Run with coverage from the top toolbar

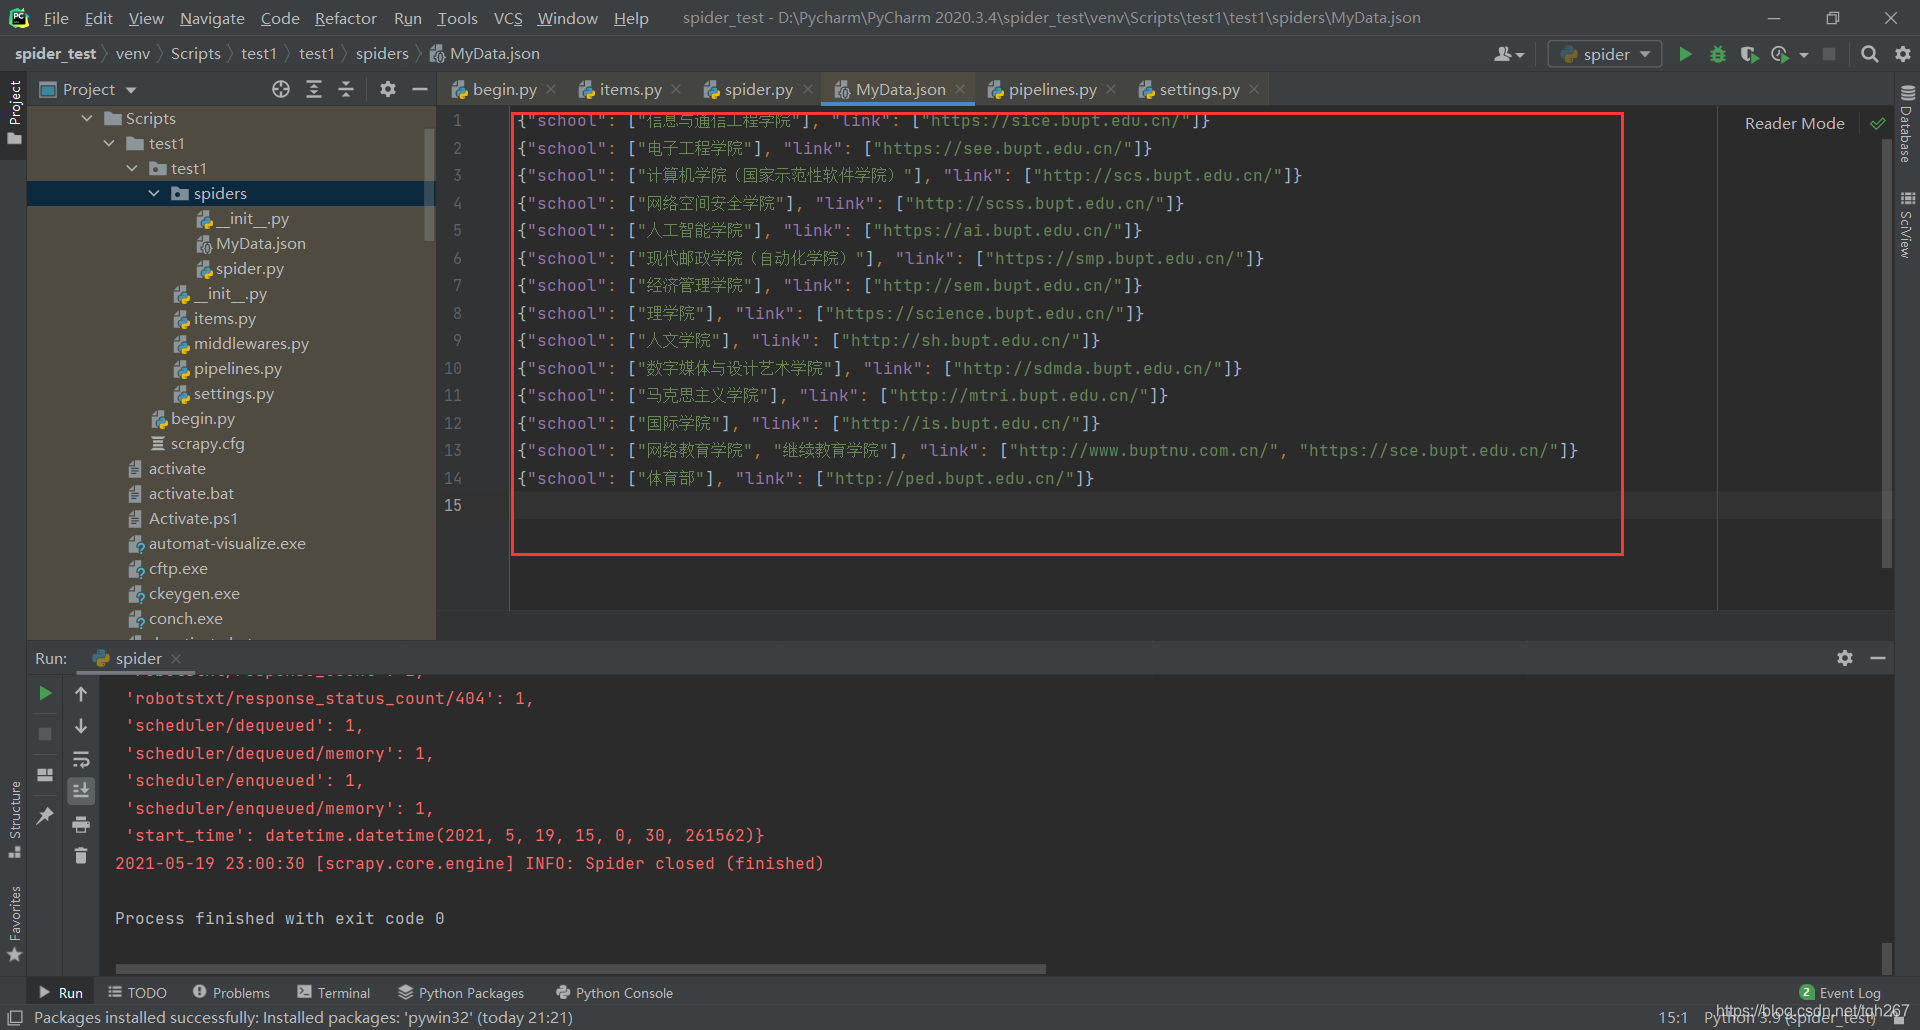[1749, 54]
